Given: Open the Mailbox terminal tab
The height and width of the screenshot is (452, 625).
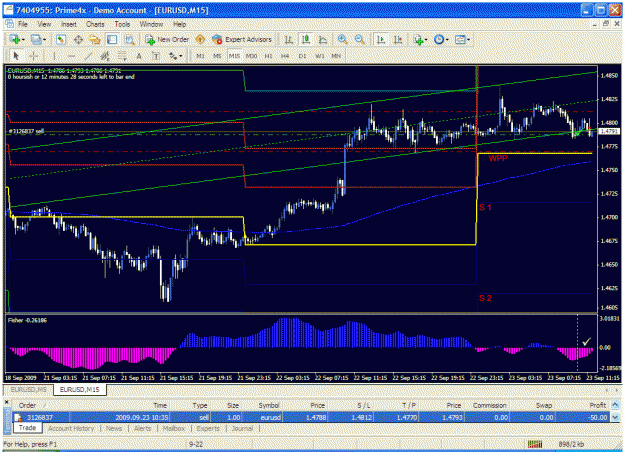Looking at the screenshot, I should tap(174, 428).
